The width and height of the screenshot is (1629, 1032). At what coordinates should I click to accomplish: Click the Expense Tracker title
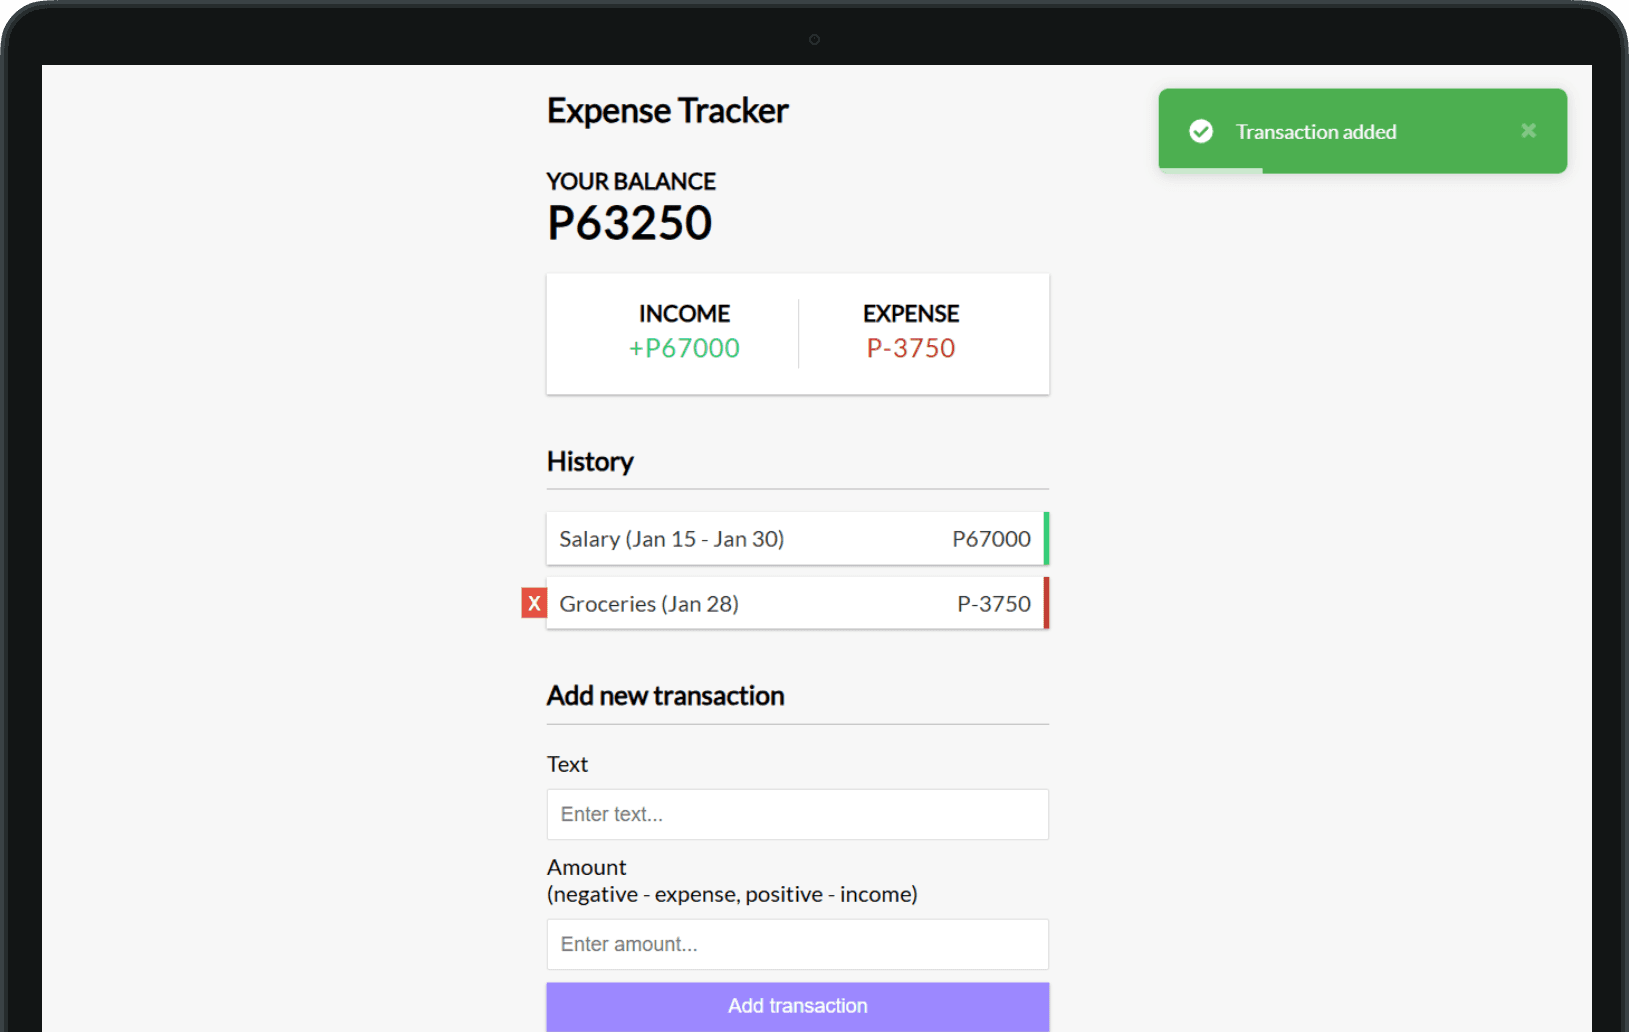pyautogui.click(x=667, y=111)
